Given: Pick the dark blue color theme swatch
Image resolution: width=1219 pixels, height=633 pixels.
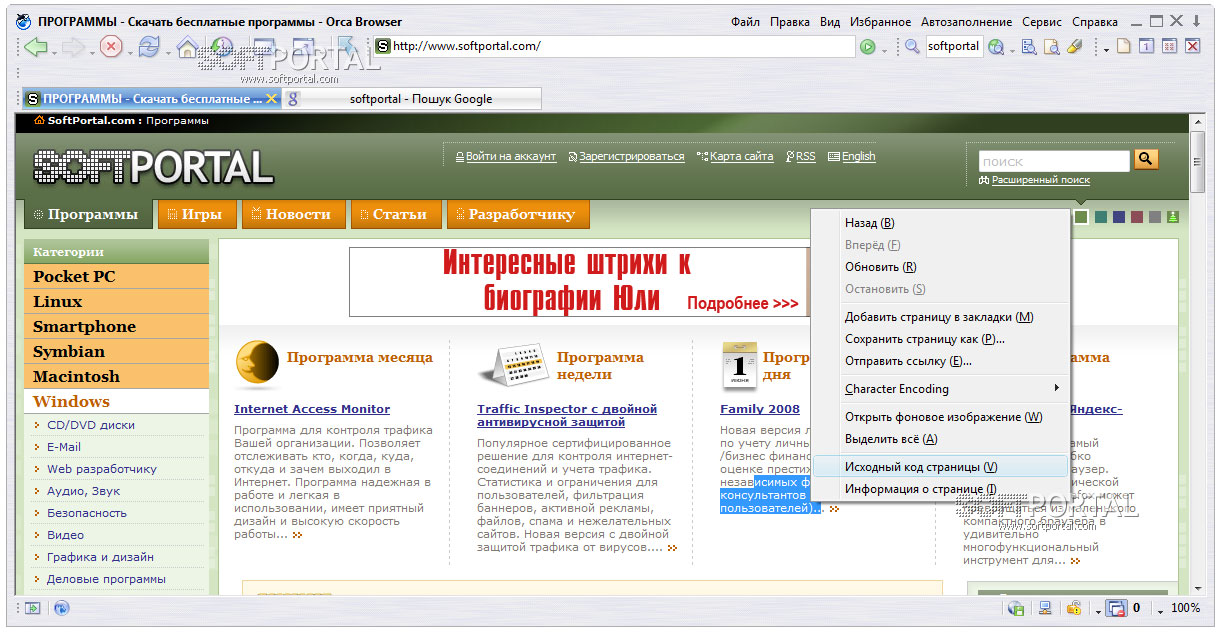Looking at the screenshot, I should tap(1118, 217).
